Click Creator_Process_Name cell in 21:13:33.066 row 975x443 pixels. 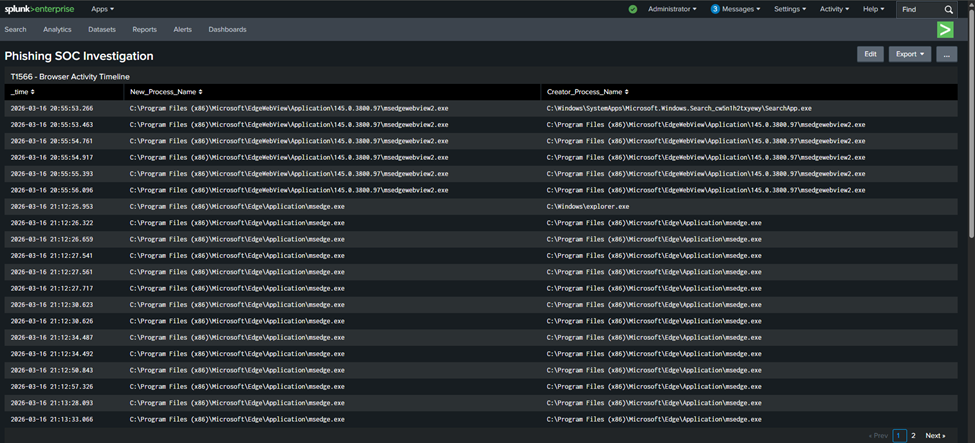tap(654, 419)
